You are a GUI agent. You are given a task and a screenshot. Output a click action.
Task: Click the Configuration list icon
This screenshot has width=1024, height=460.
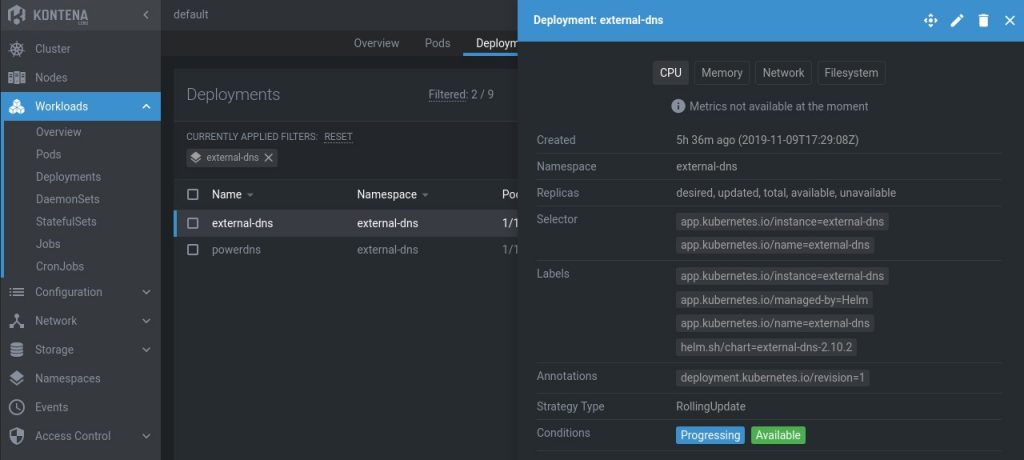16,292
